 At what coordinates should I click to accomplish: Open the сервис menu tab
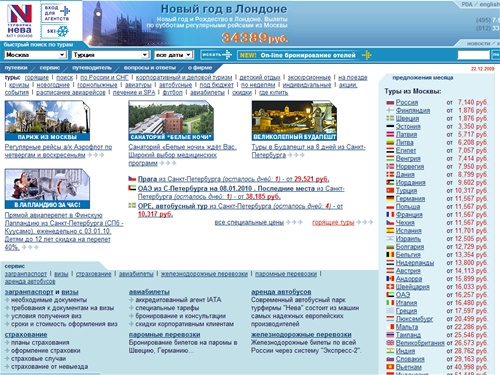tap(50, 68)
